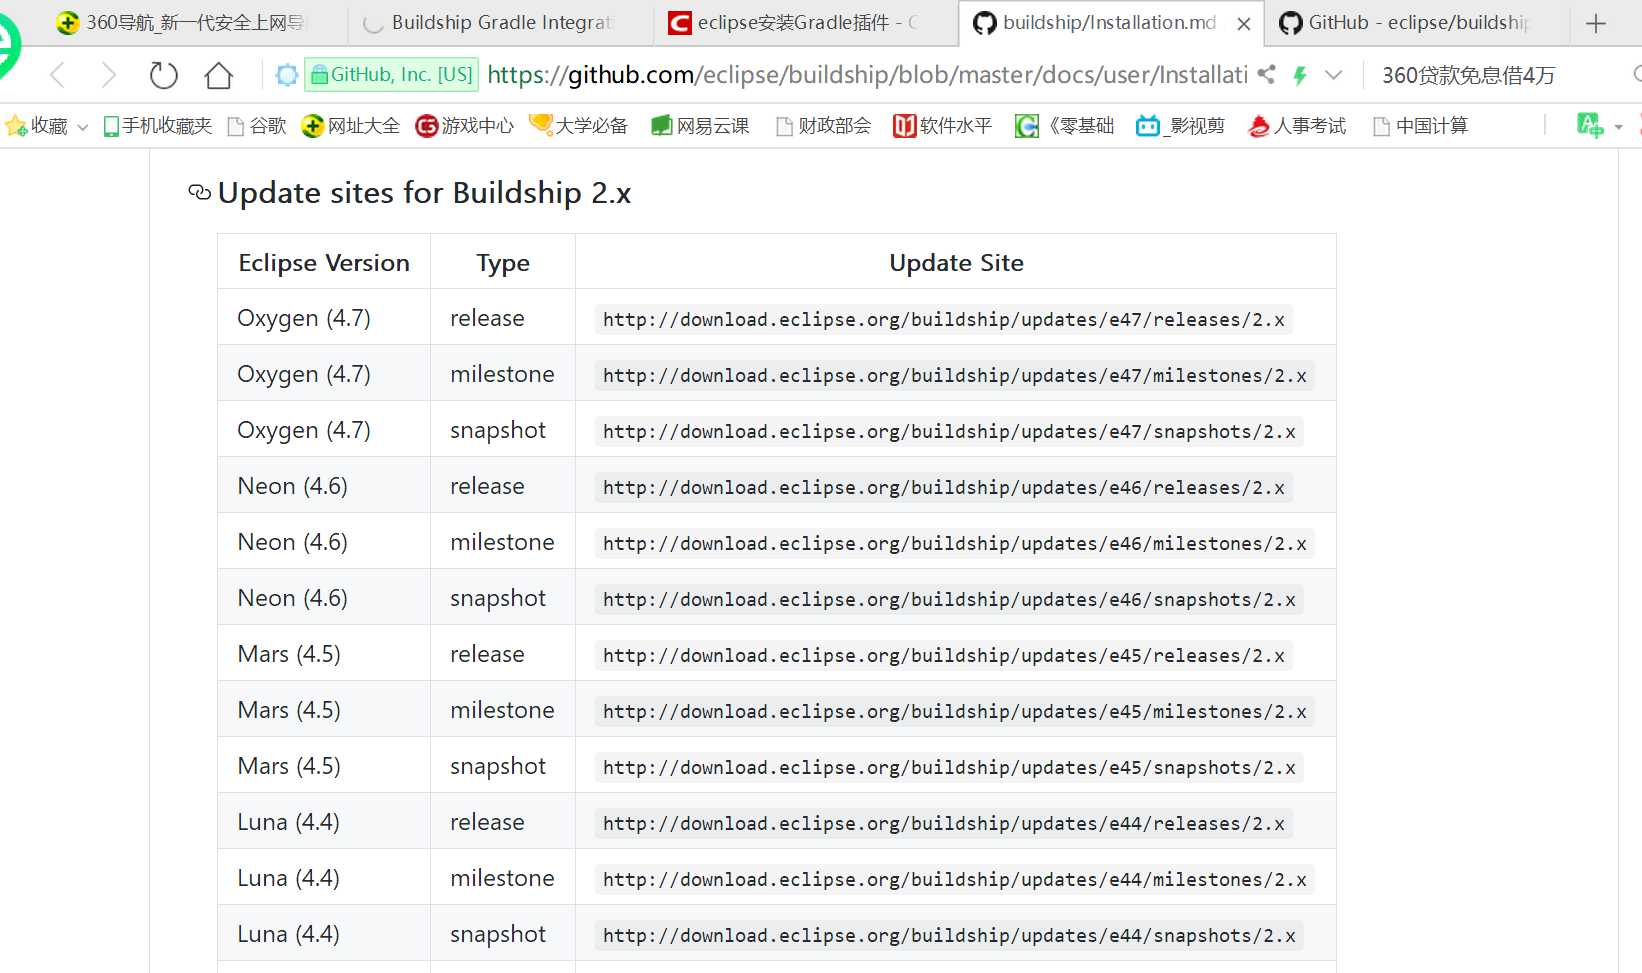The image size is (1642, 973).
Task: Open the 游戏中心 bookmark
Action: [465, 126]
